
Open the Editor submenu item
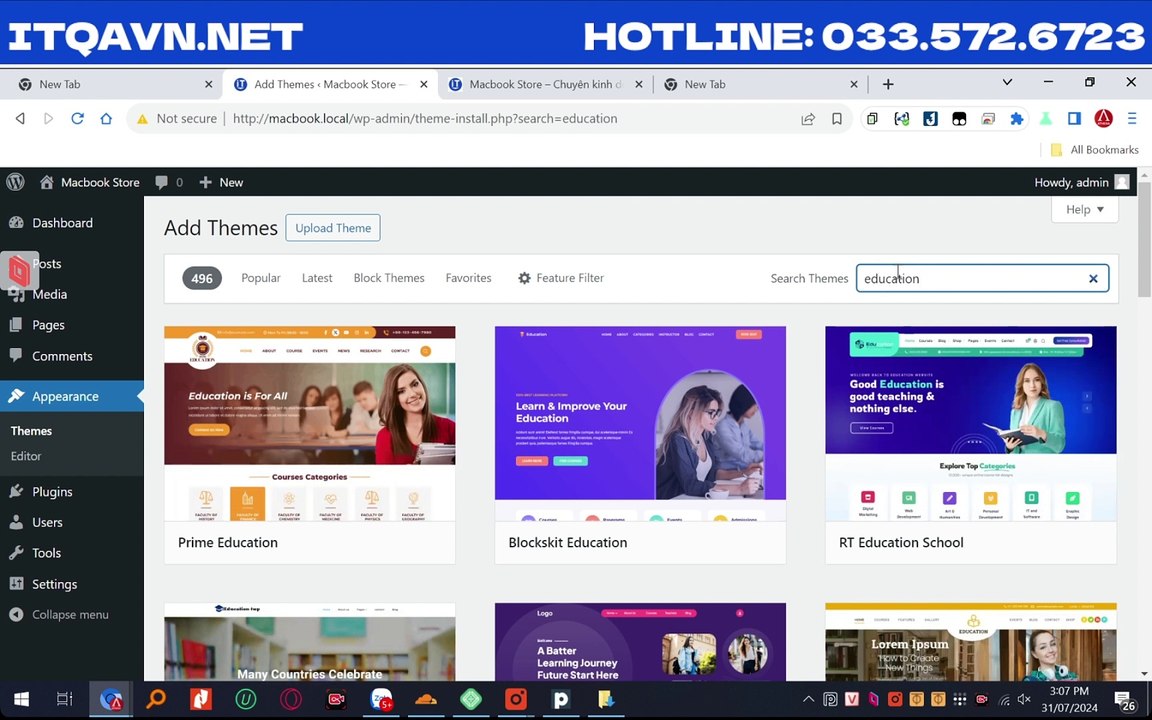click(x=26, y=456)
